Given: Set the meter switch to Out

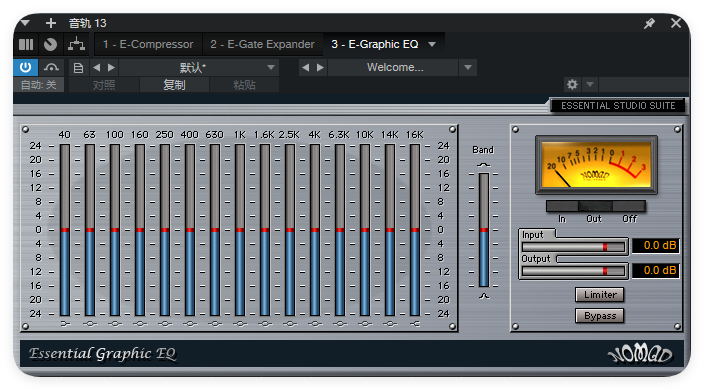Looking at the screenshot, I should (595, 206).
